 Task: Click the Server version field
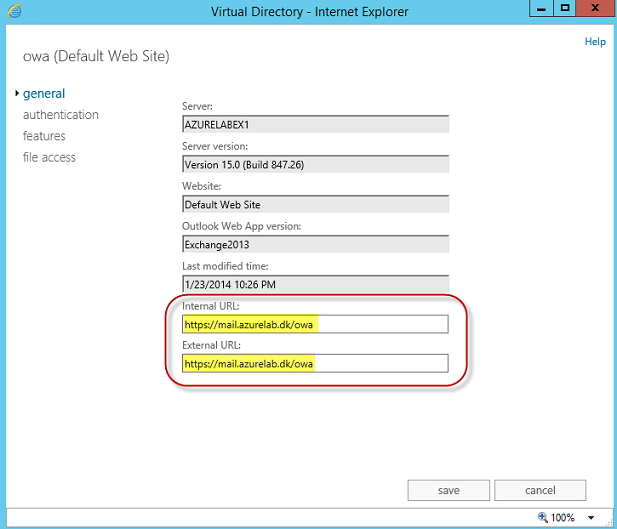click(315, 164)
